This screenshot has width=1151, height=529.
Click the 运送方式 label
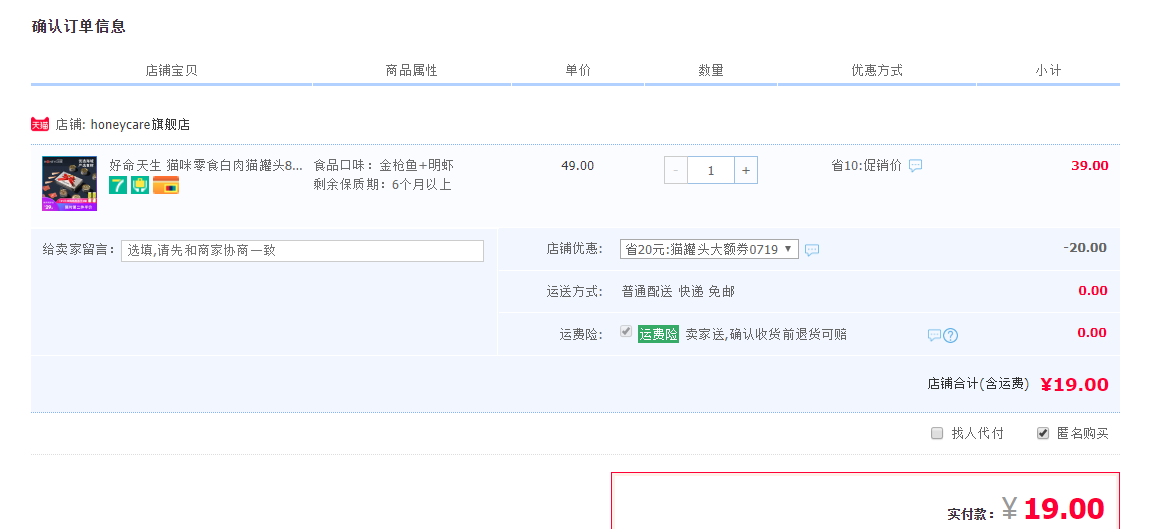(574, 292)
